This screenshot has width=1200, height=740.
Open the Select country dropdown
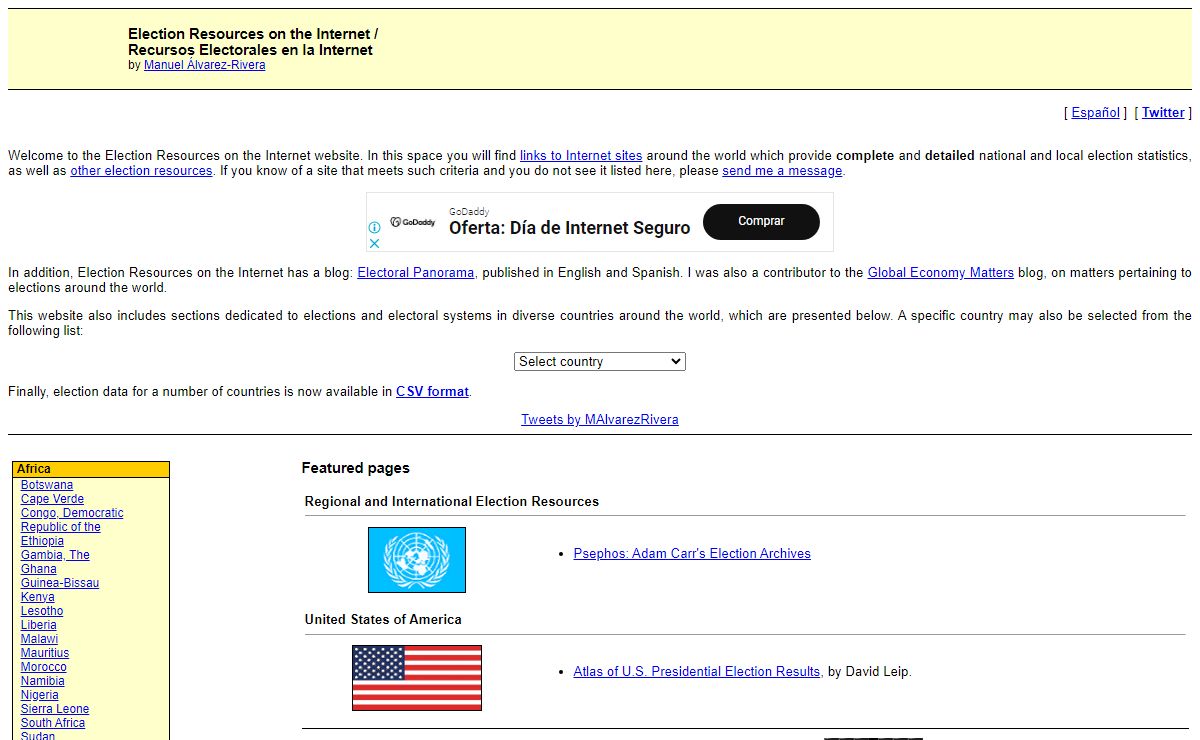point(600,362)
